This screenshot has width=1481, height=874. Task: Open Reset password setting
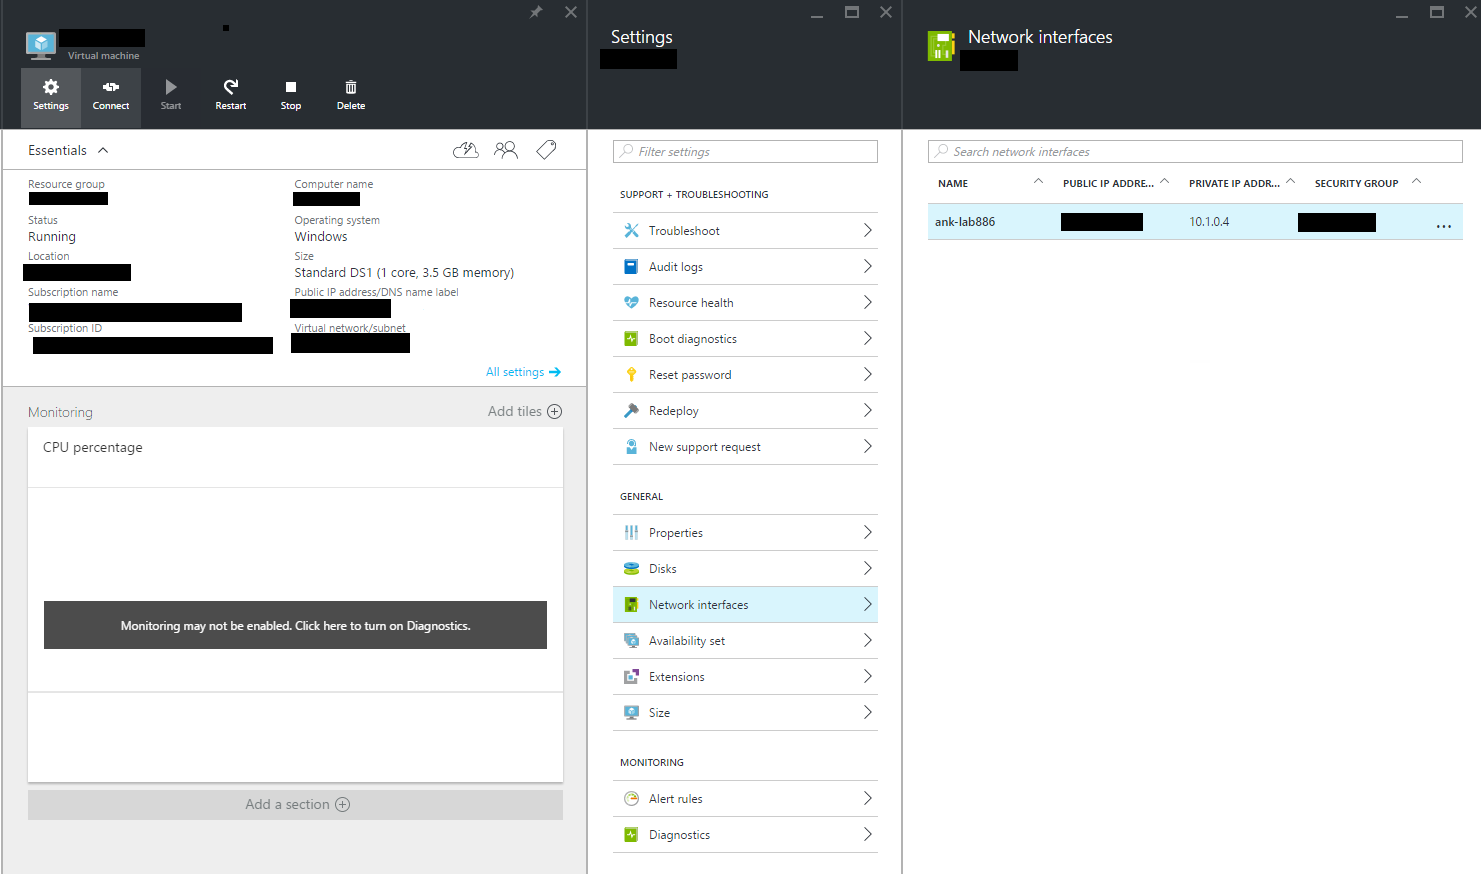tap(745, 375)
